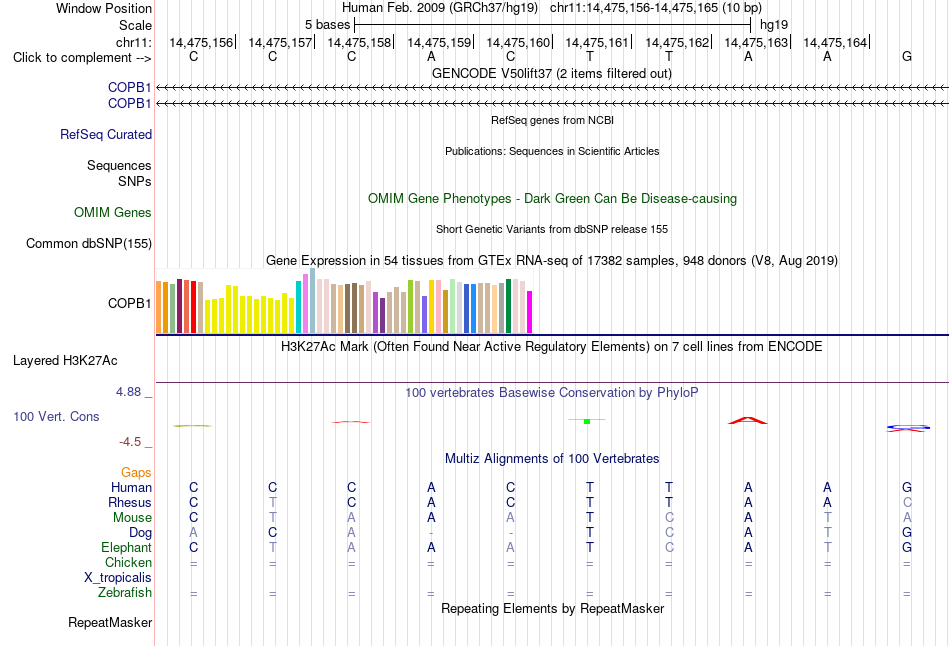
Task: Click the Window Position label
Action: 104,8
